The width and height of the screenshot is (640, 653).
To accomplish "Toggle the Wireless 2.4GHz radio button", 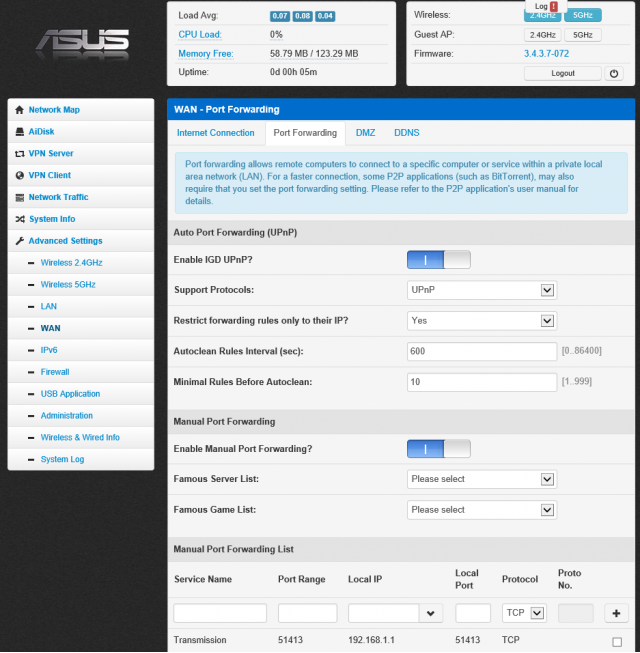I will point(542,15).
